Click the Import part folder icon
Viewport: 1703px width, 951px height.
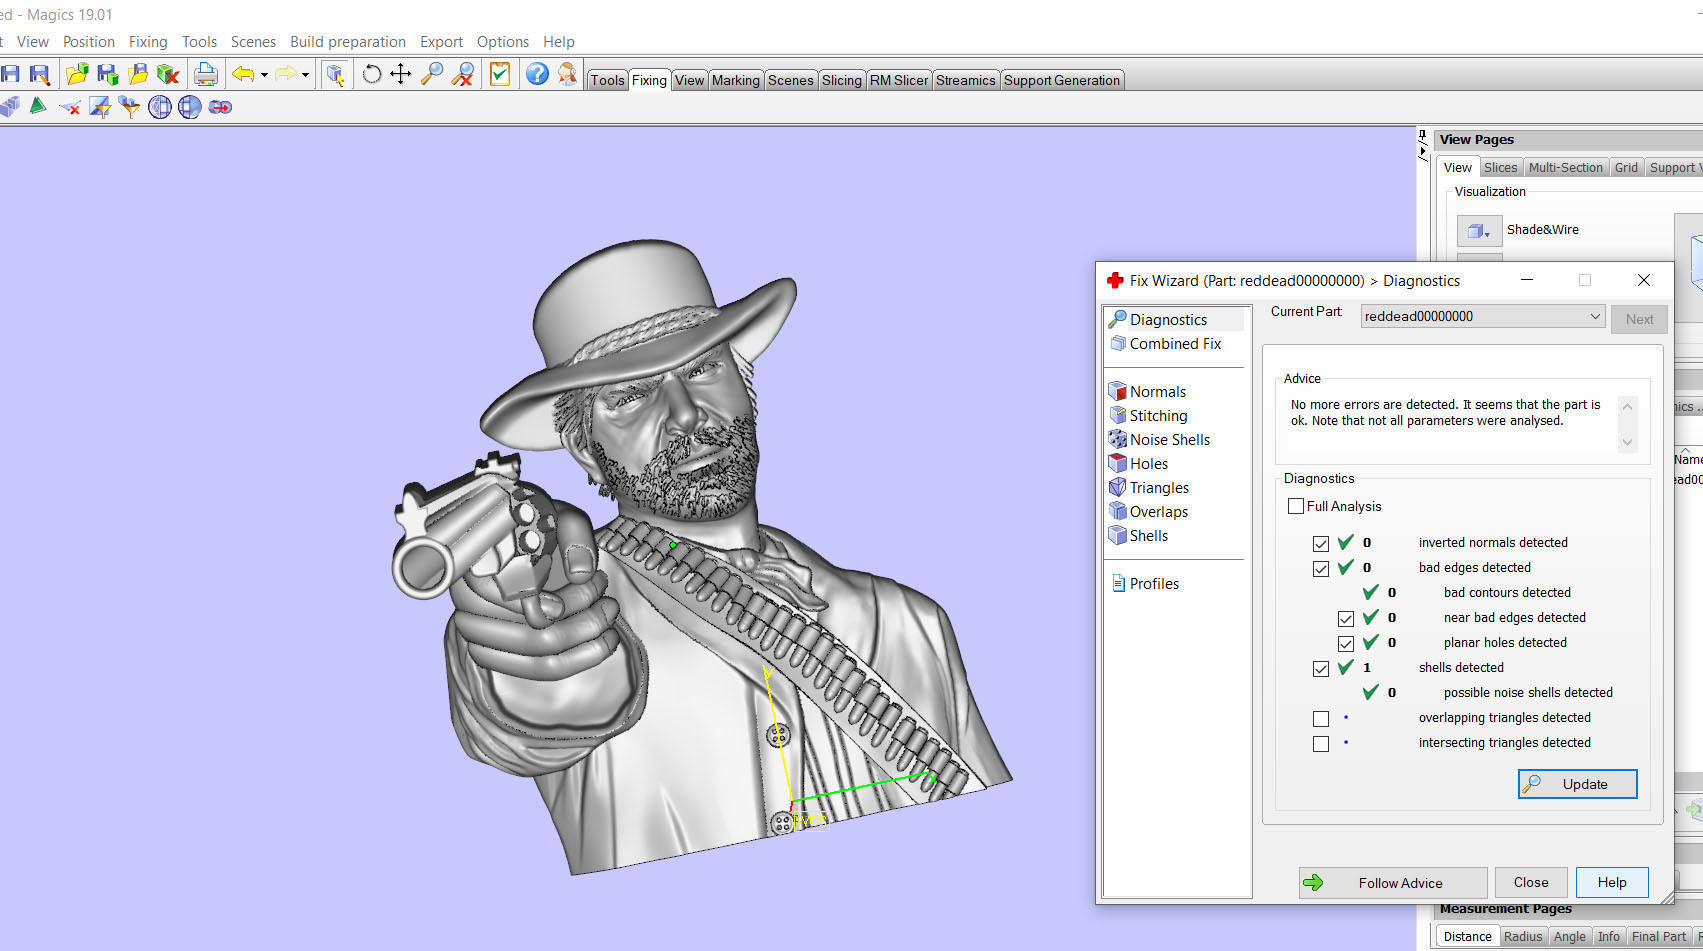77,74
